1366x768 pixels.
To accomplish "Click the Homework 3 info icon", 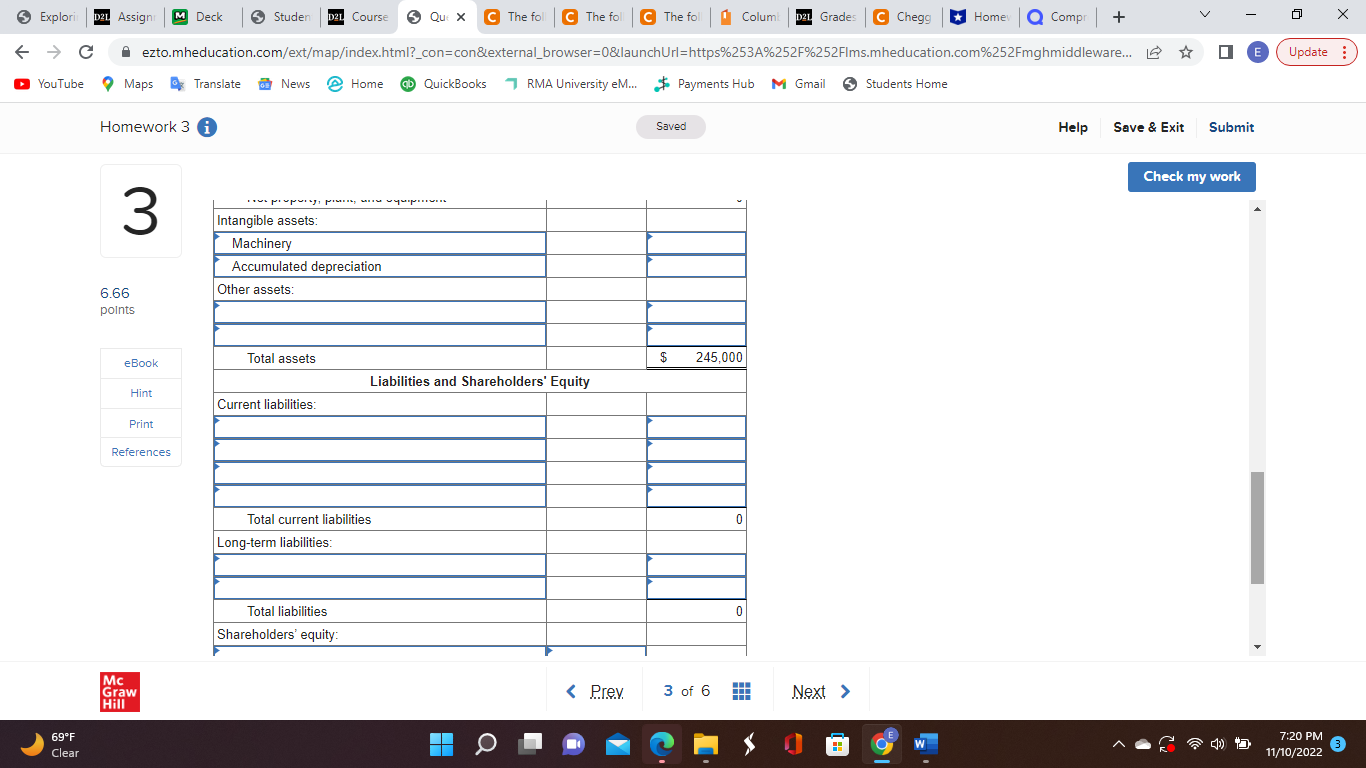I will (208, 127).
